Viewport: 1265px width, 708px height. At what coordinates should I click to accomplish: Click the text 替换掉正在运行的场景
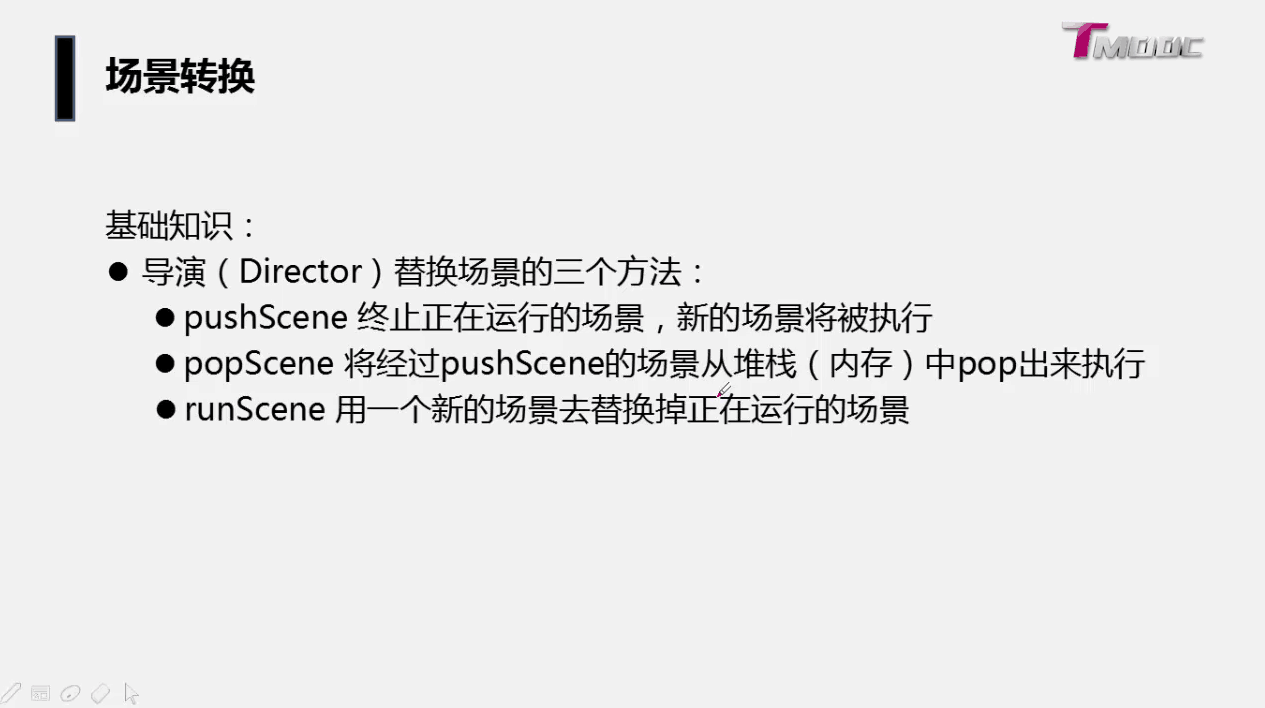(x=750, y=410)
